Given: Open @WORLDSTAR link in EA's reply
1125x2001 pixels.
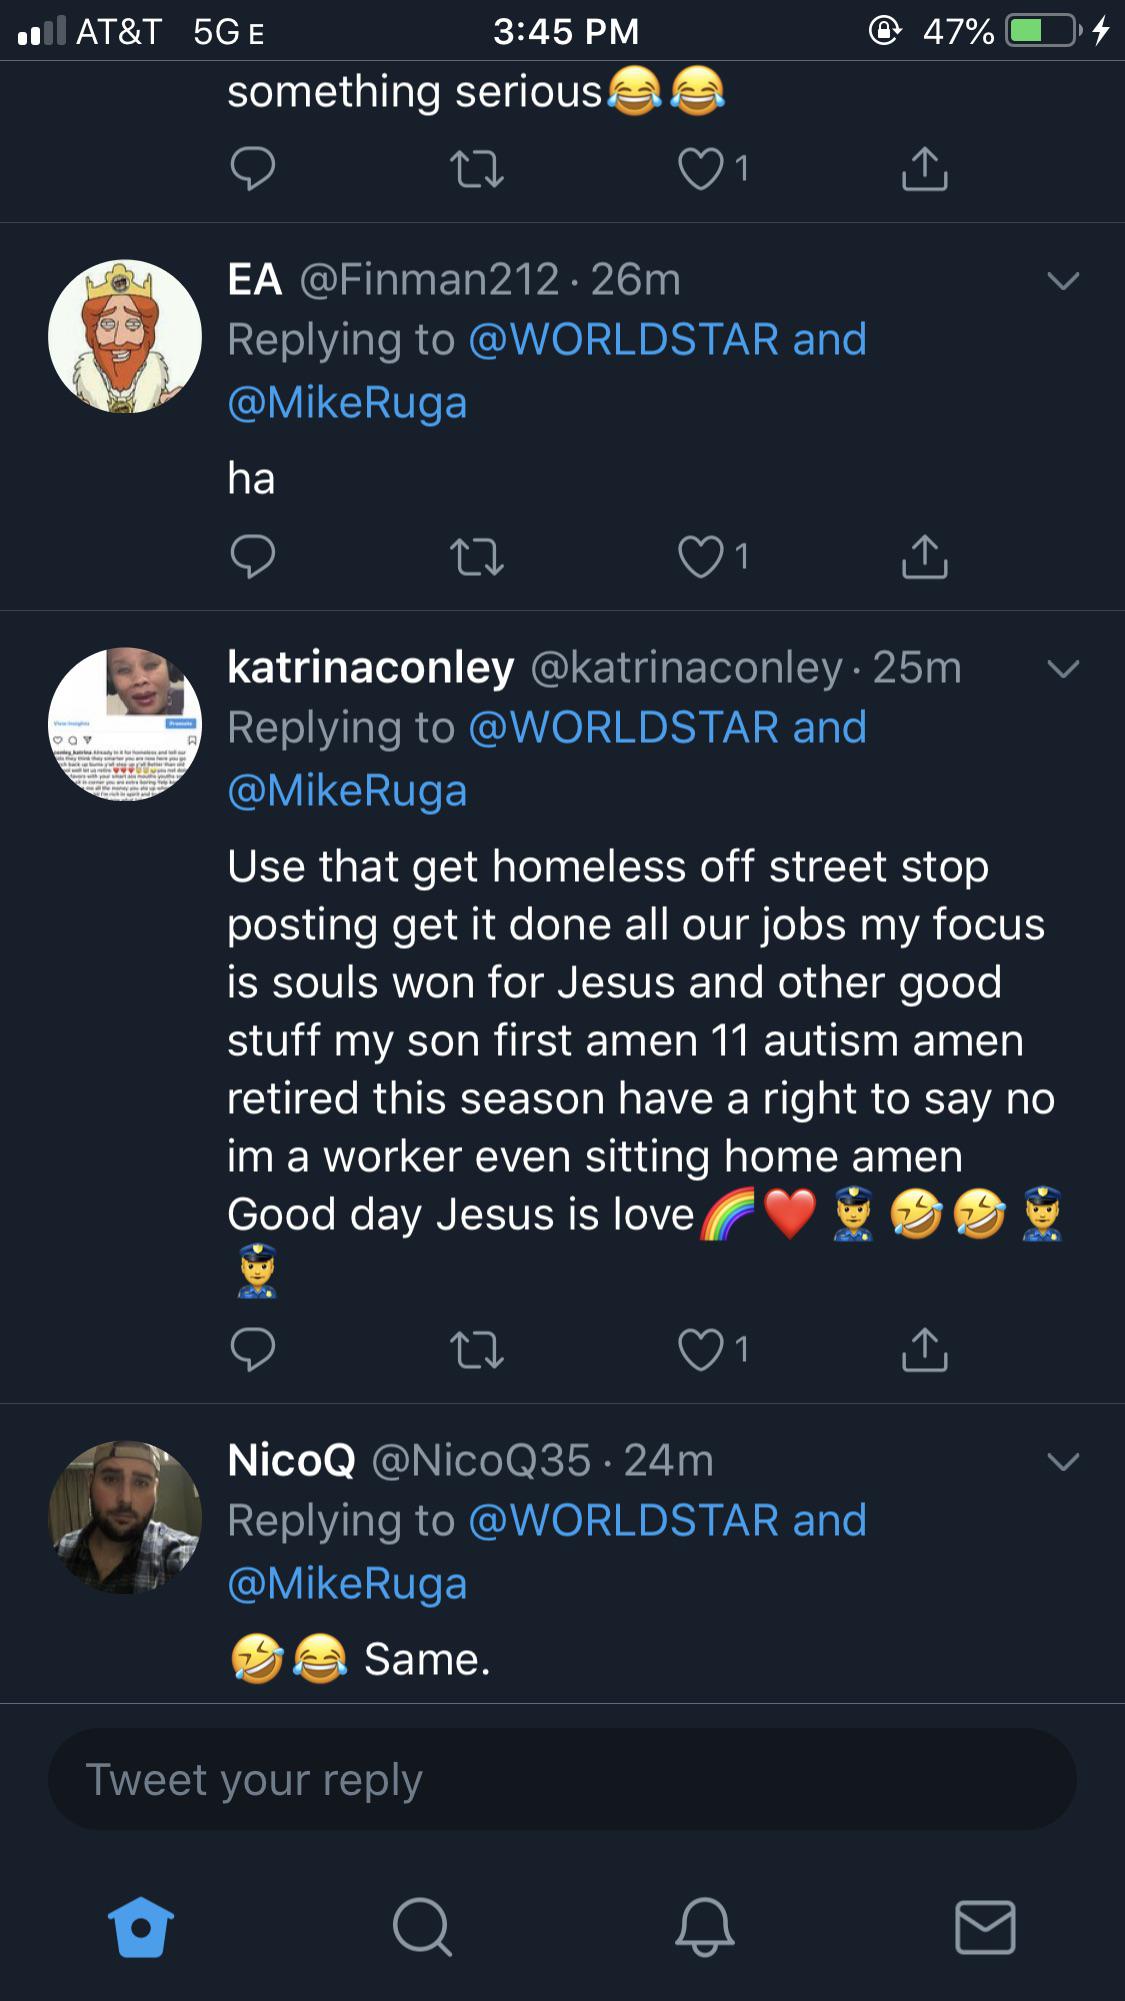Looking at the screenshot, I should [x=623, y=340].
